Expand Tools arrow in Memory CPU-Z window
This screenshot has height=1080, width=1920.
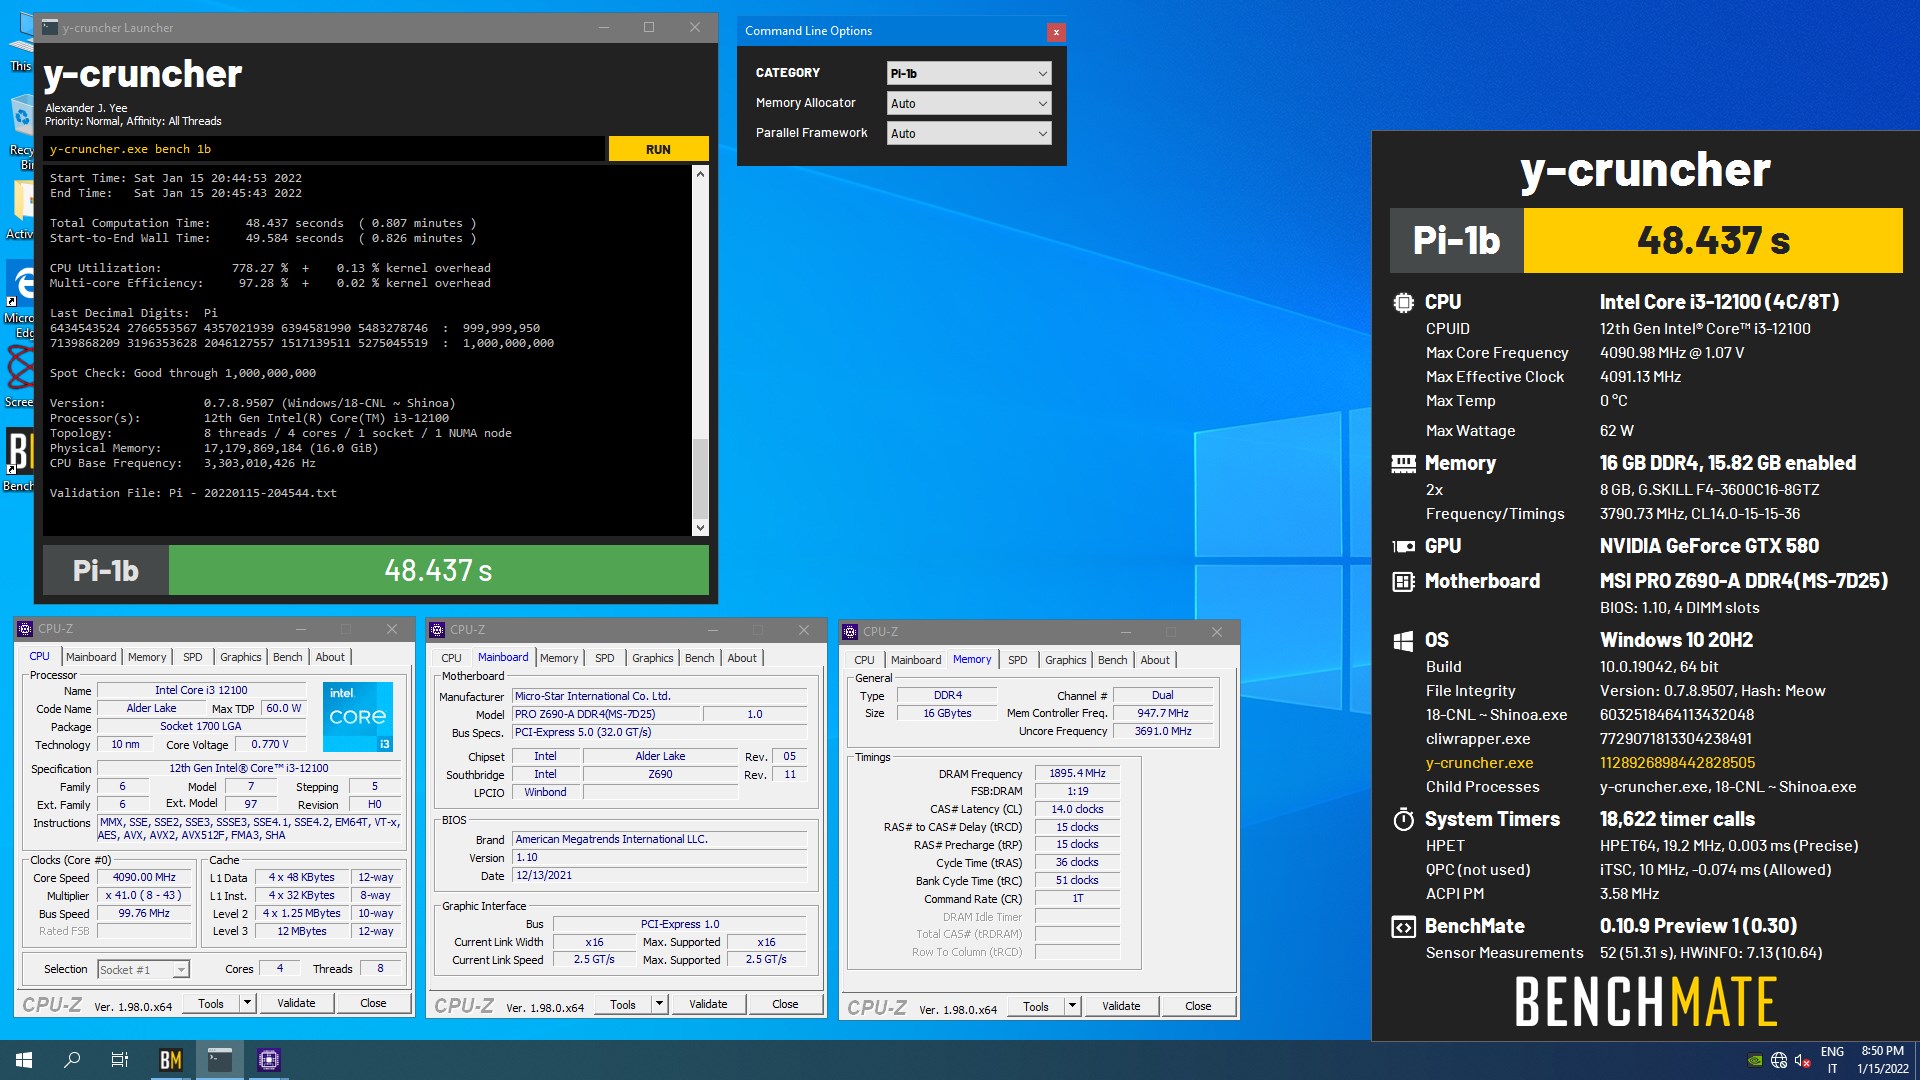coord(1072,1006)
